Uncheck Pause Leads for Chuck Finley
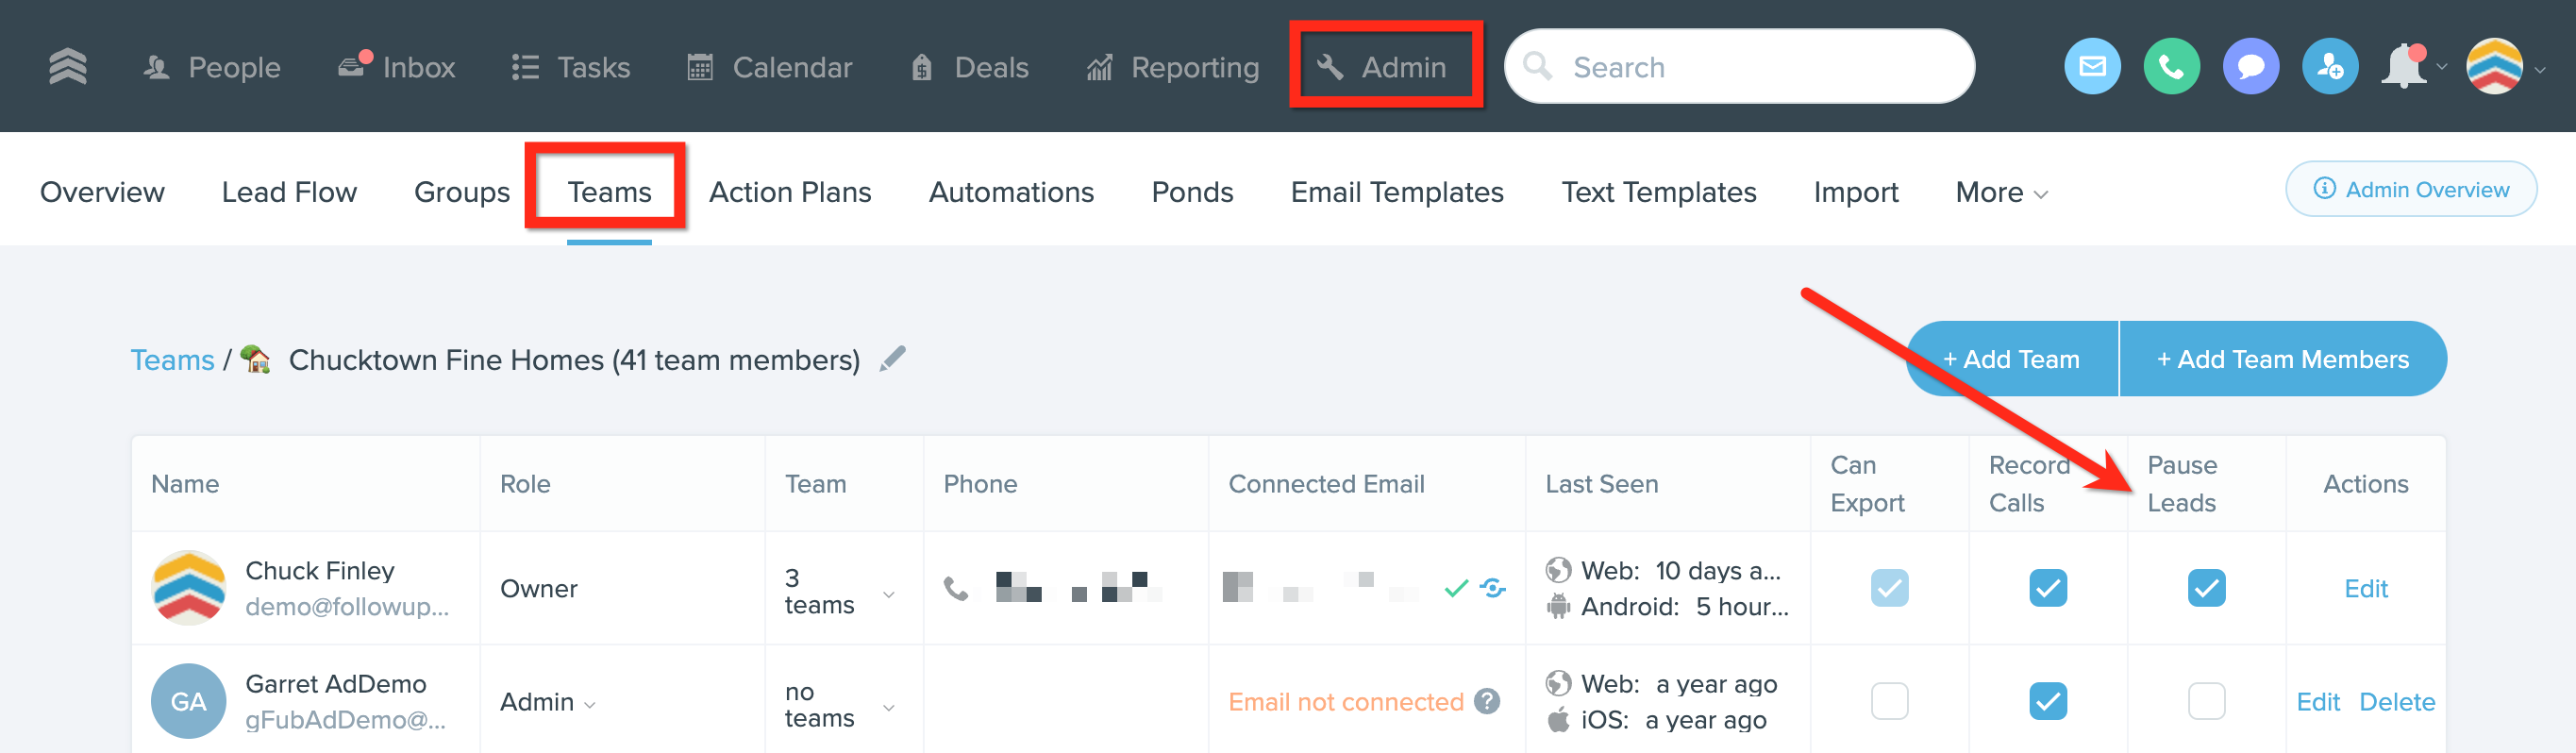The image size is (2576, 753). click(x=2206, y=588)
